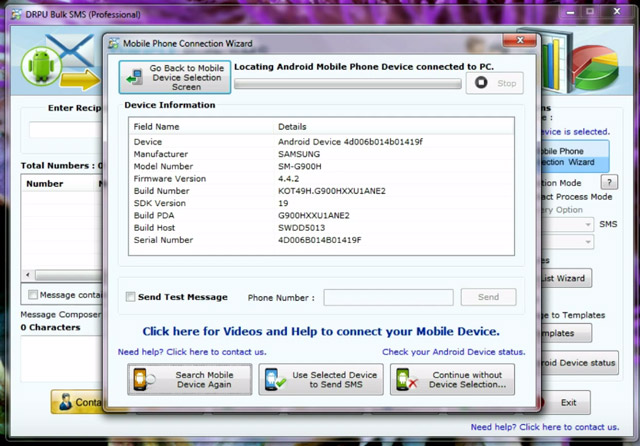Click the phone magnifier icon on the Search button
The width and height of the screenshot is (640, 446).
tap(144, 380)
